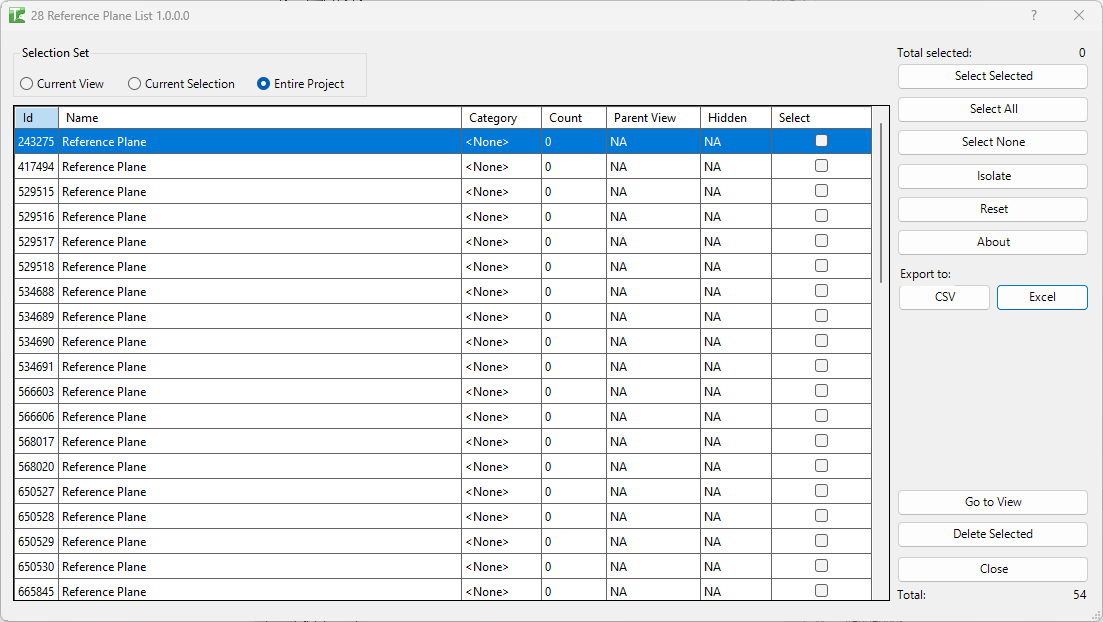The height and width of the screenshot is (622, 1103).
Task: Click the Isolate button
Action: tap(992, 176)
